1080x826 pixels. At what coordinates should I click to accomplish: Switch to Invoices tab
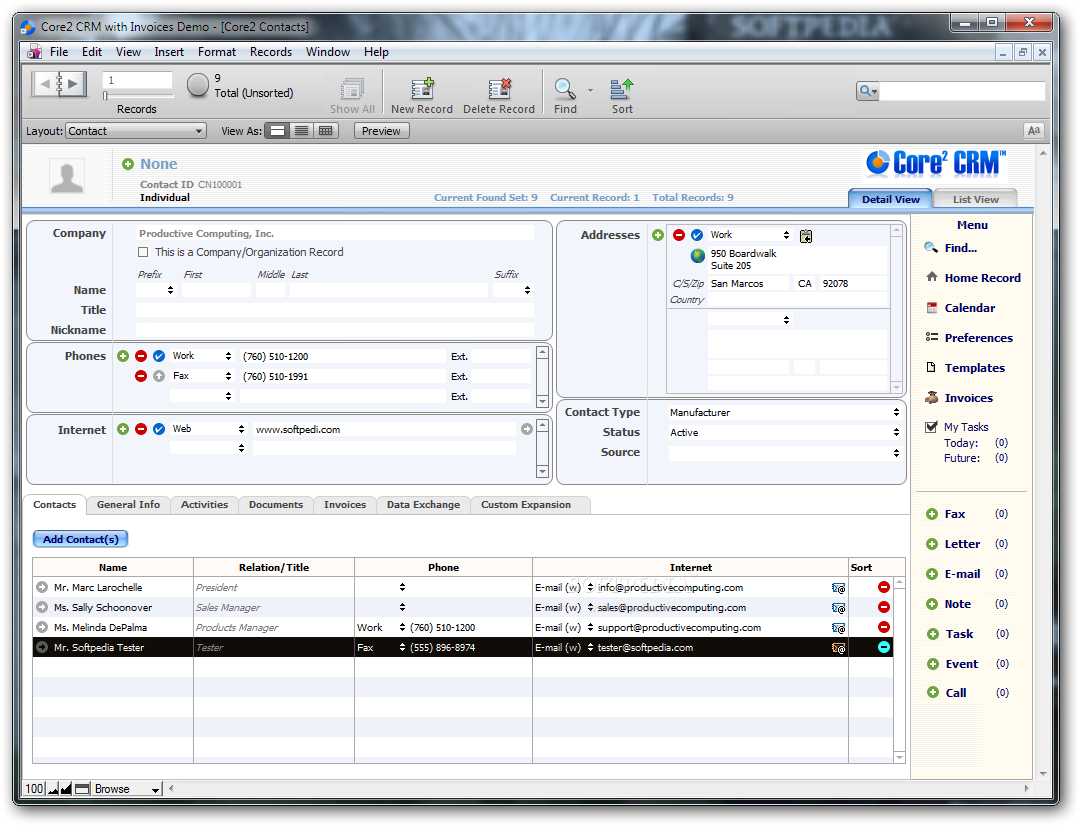345,505
